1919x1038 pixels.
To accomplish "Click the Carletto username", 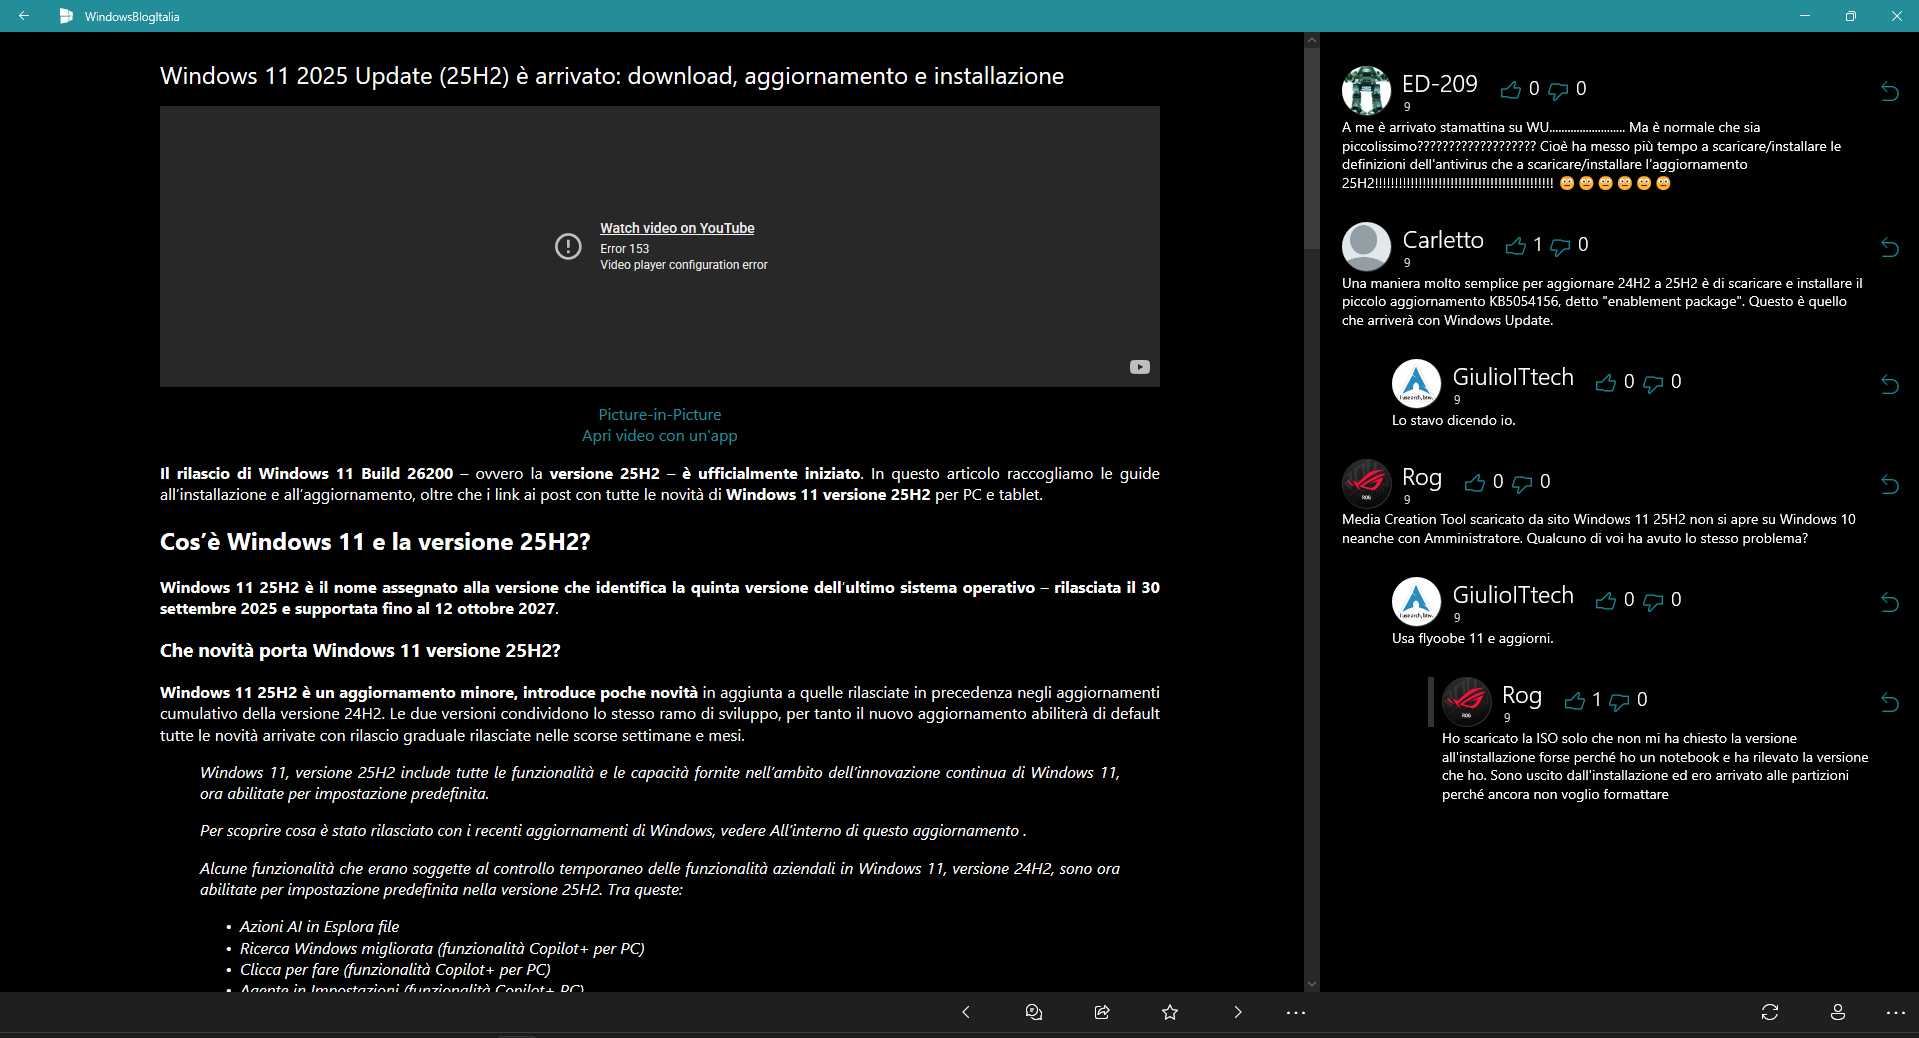I will coord(1443,240).
